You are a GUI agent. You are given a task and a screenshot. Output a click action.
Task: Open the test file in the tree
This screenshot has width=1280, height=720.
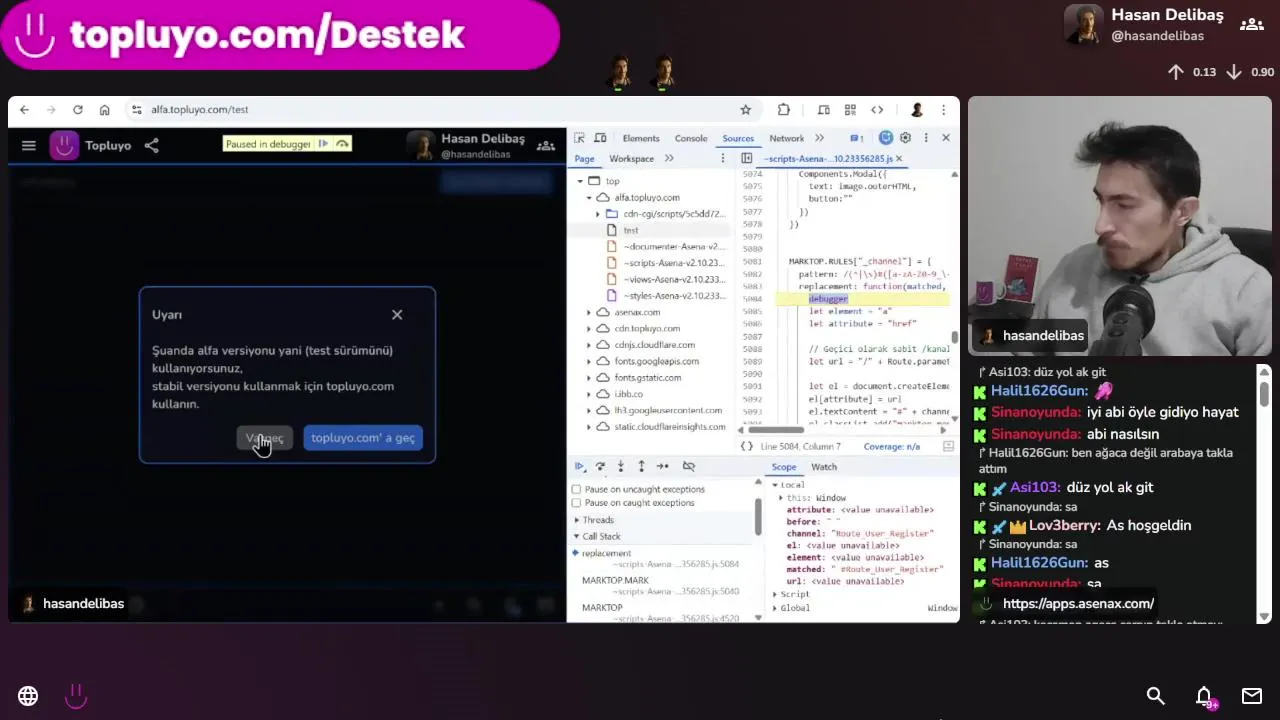[x=631, y=230]
